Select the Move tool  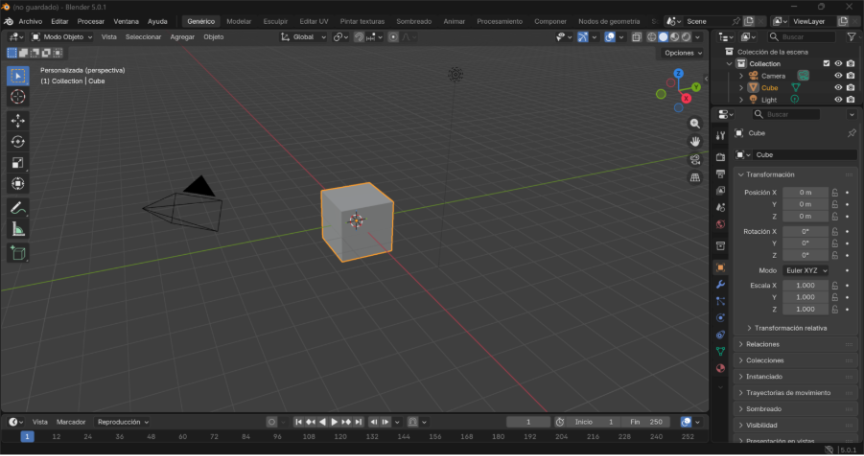pyautogui.click(x=18, y=120)
